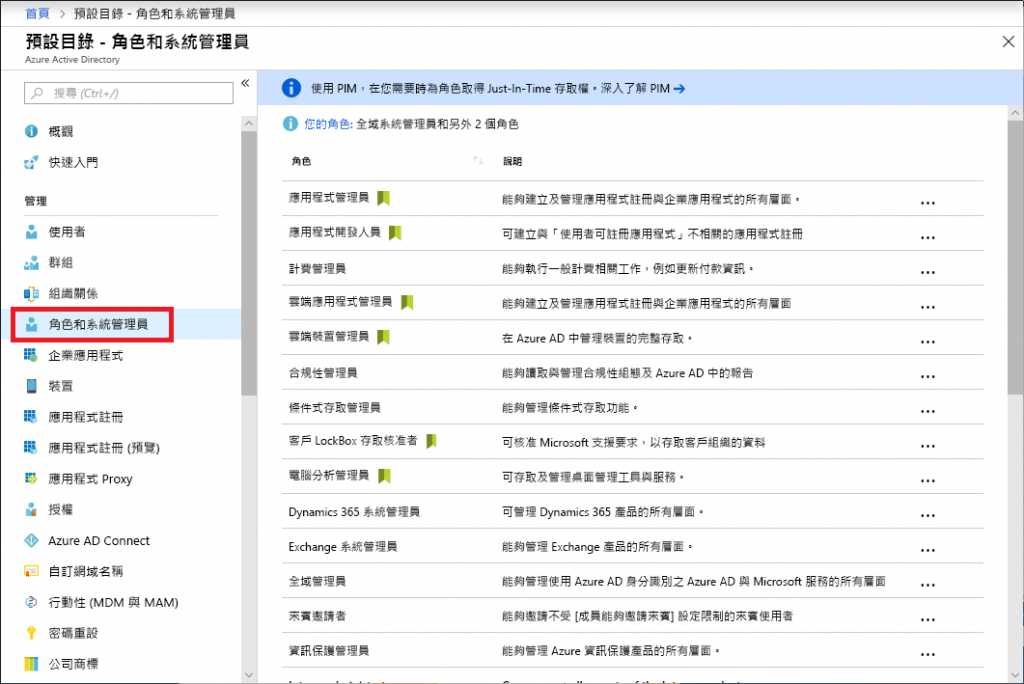Screen dimensions: 1024x684
Task: Open more options for 資訊保護管理員 row
Action: [x=927, y=654]
